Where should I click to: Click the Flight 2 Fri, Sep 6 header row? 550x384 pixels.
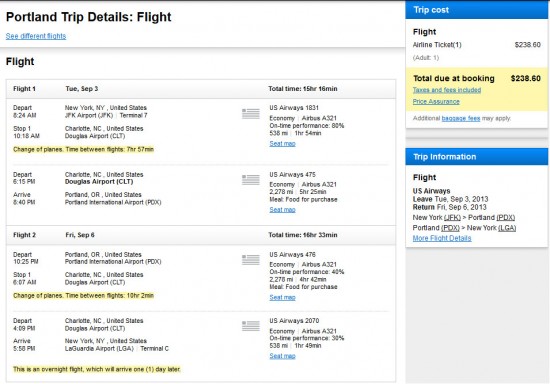pos(201,235)
